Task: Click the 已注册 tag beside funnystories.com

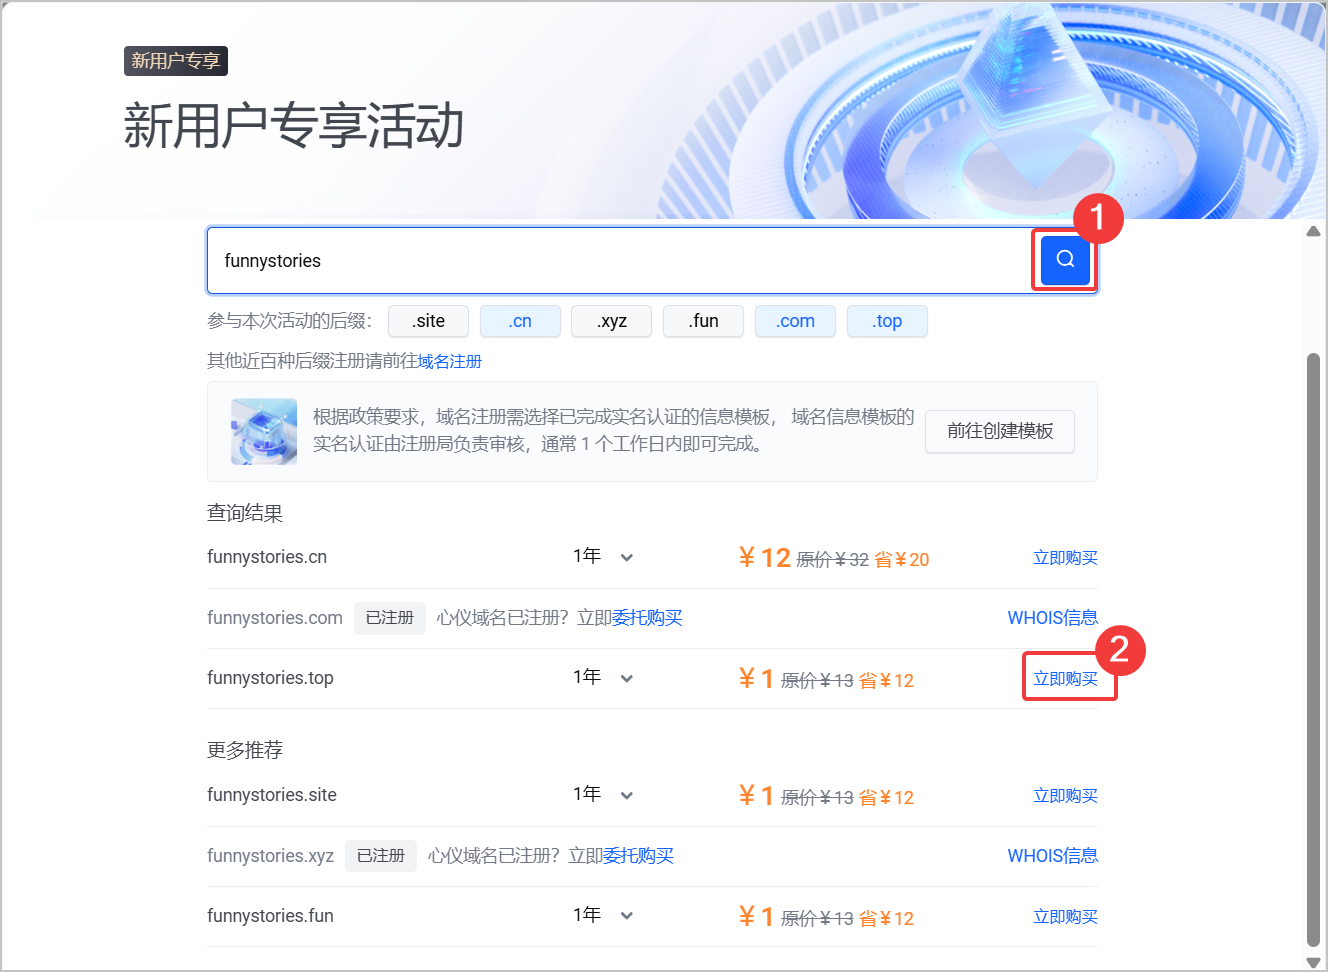Action: [390, 618]
